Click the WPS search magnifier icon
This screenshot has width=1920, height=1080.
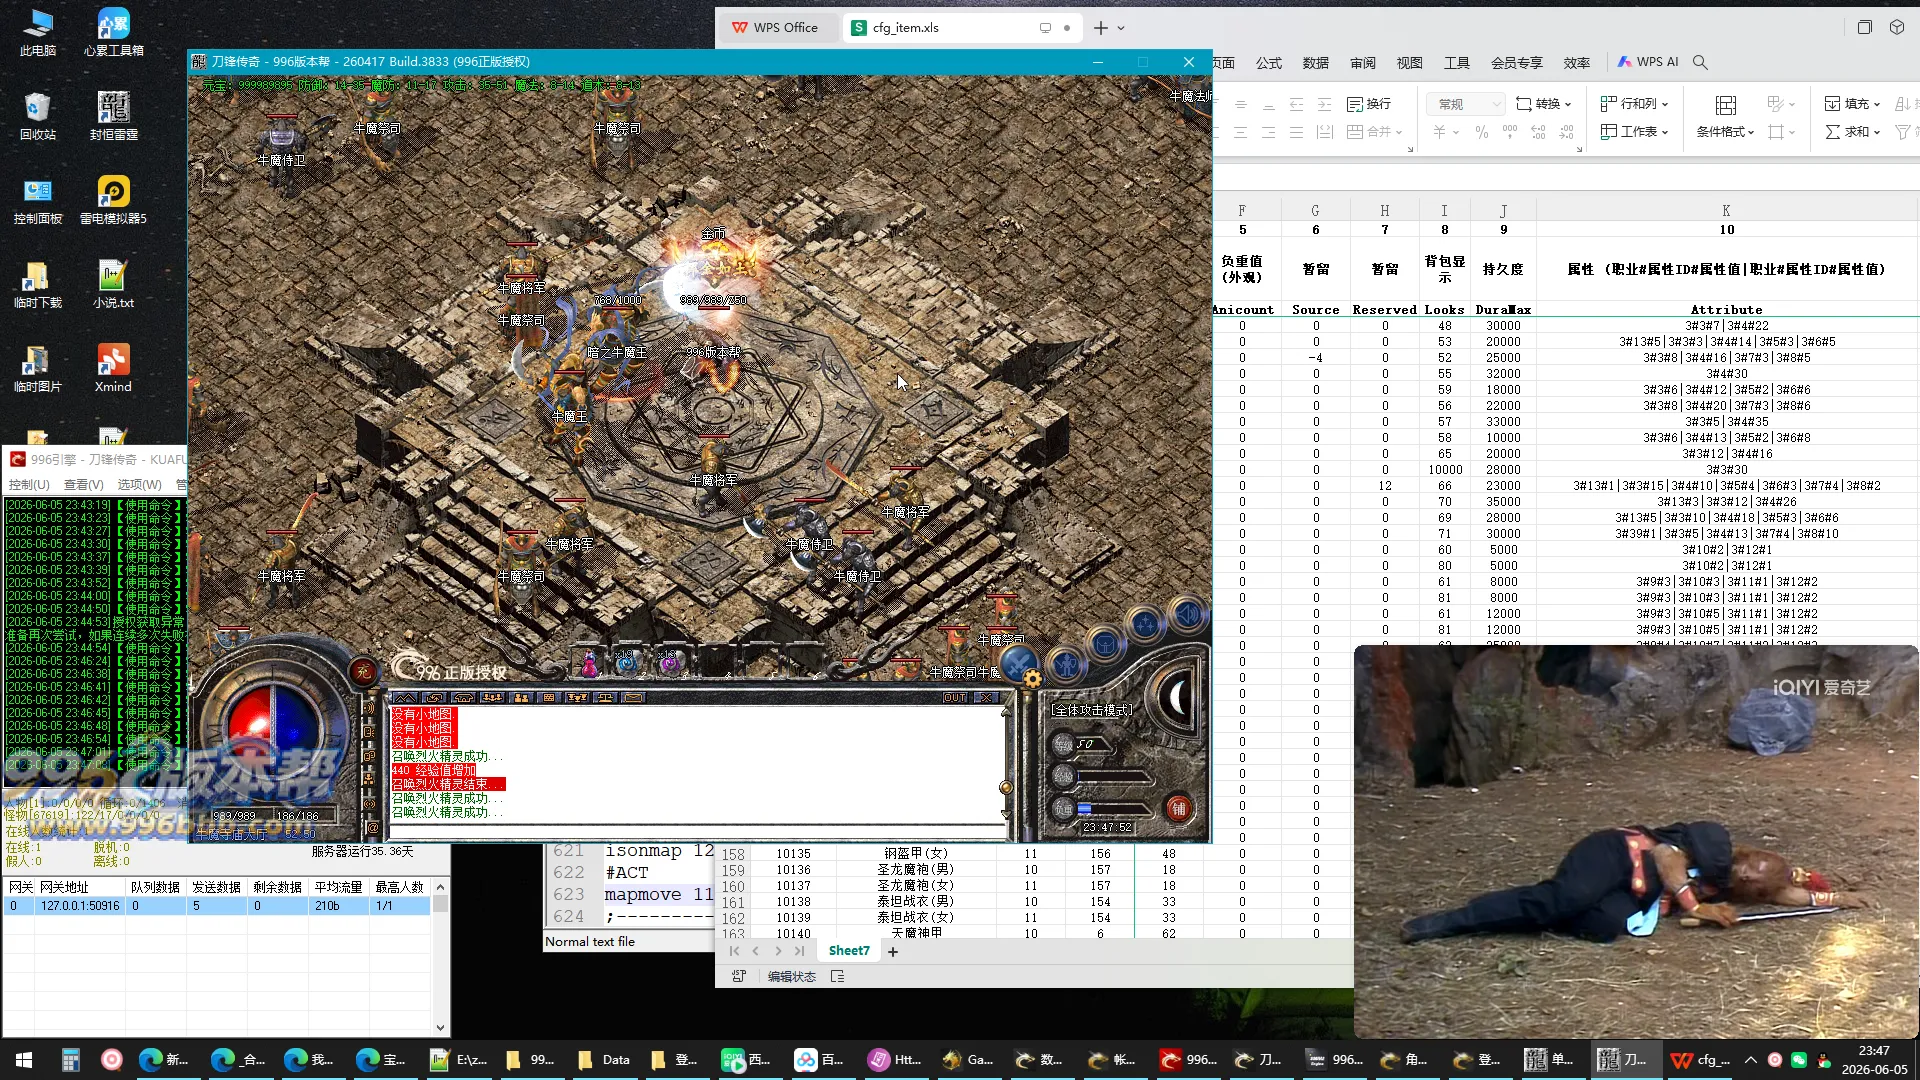[x=1700, y=62]
